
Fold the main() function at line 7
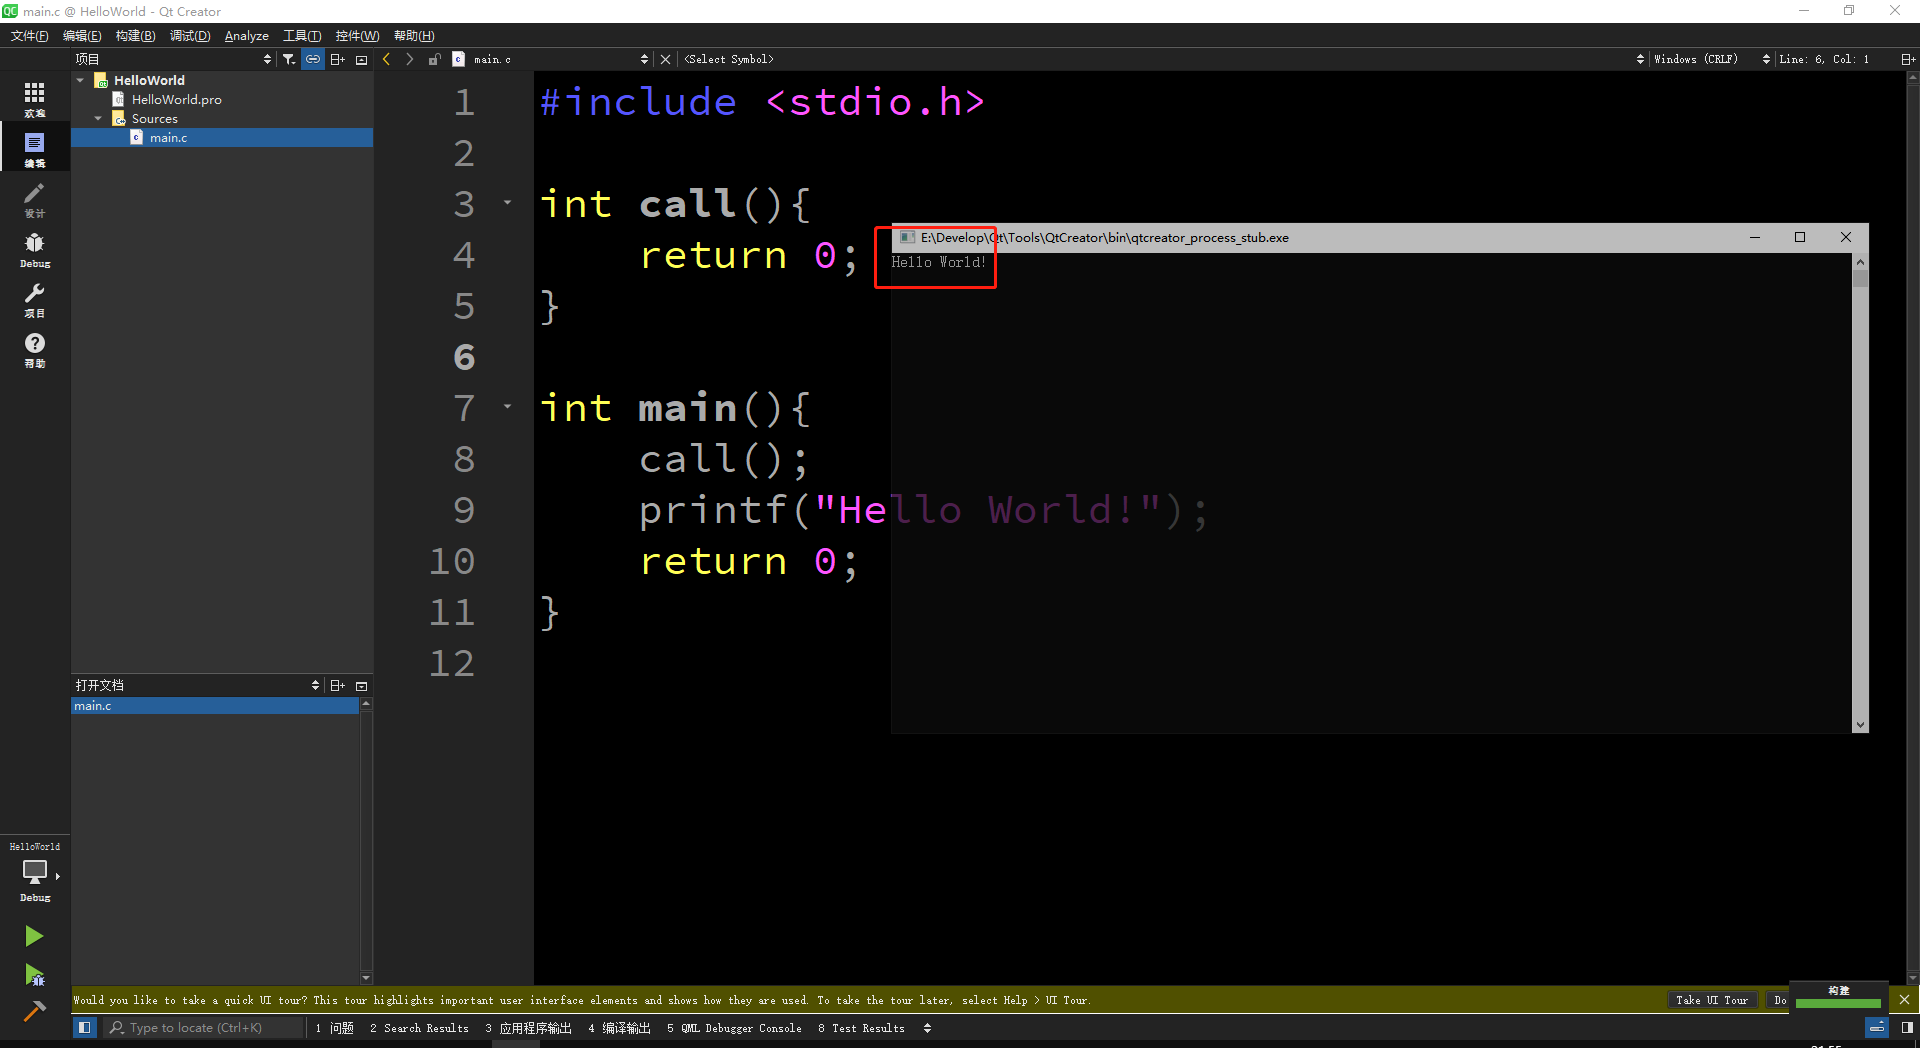point(508,406)
